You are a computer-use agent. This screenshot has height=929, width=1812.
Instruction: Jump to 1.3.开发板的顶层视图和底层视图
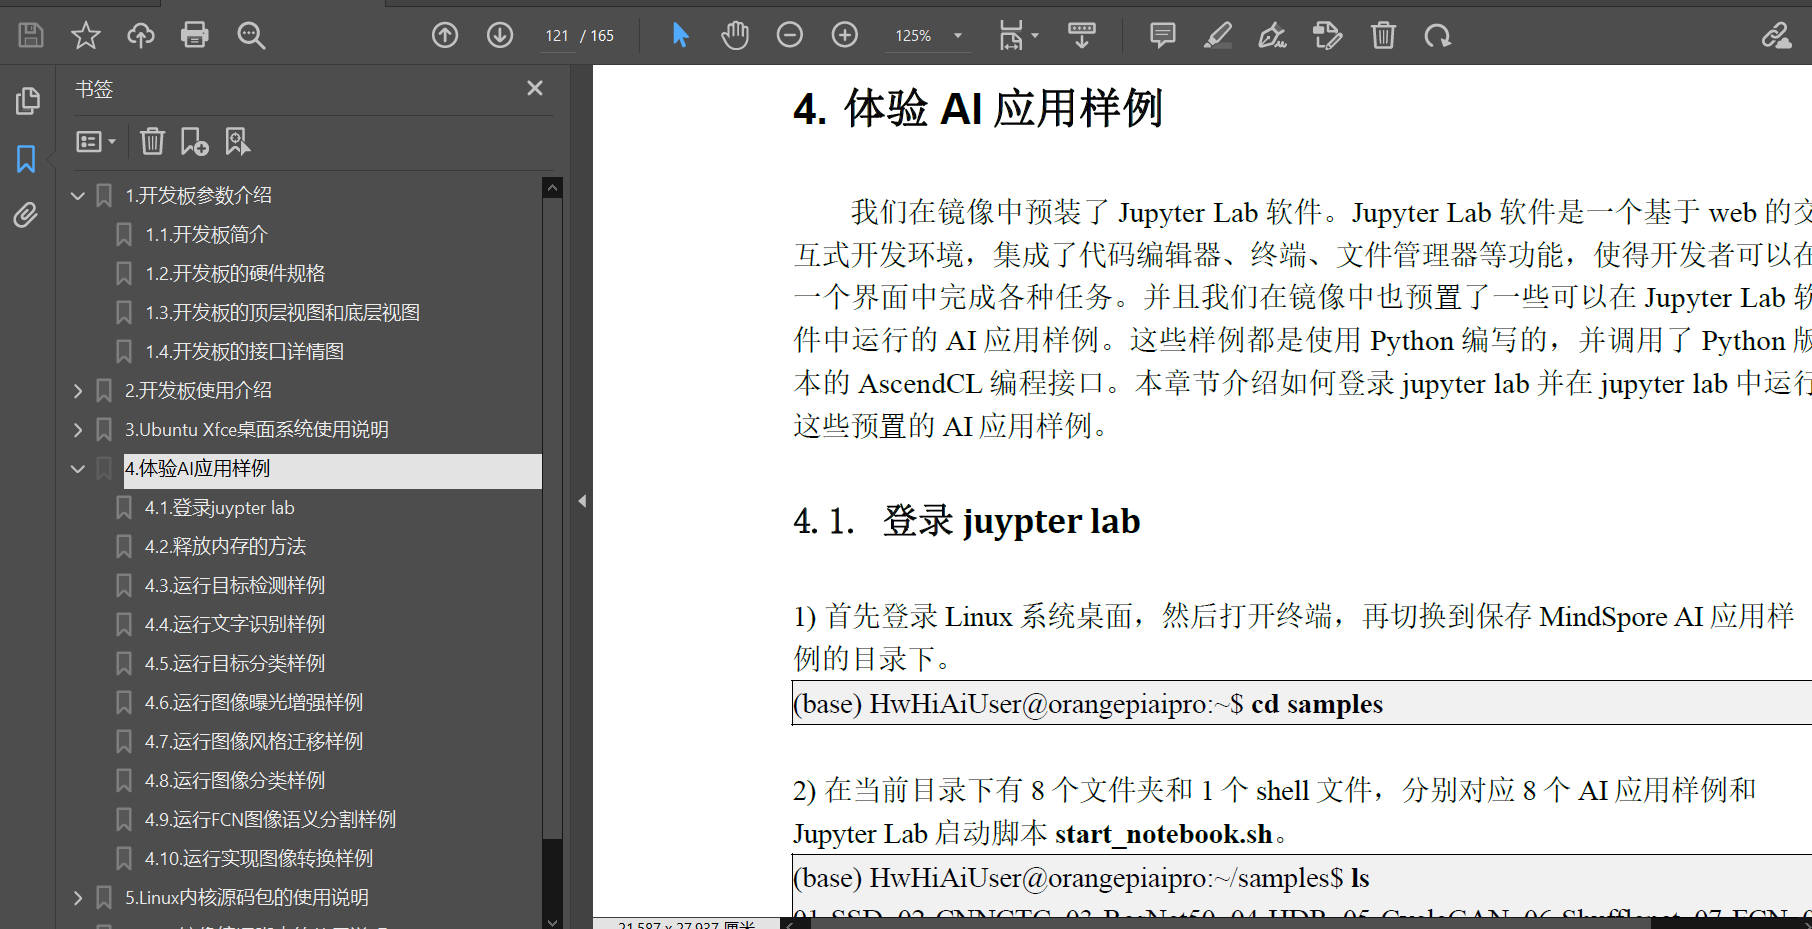pos(282,313)
